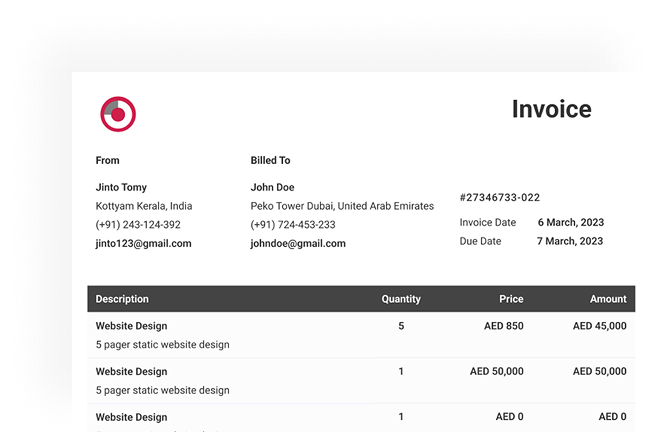Viewport: 658px width, 440px height.
Task: Click invoice number #27346733-022
Action: click(x=499, y=198)
